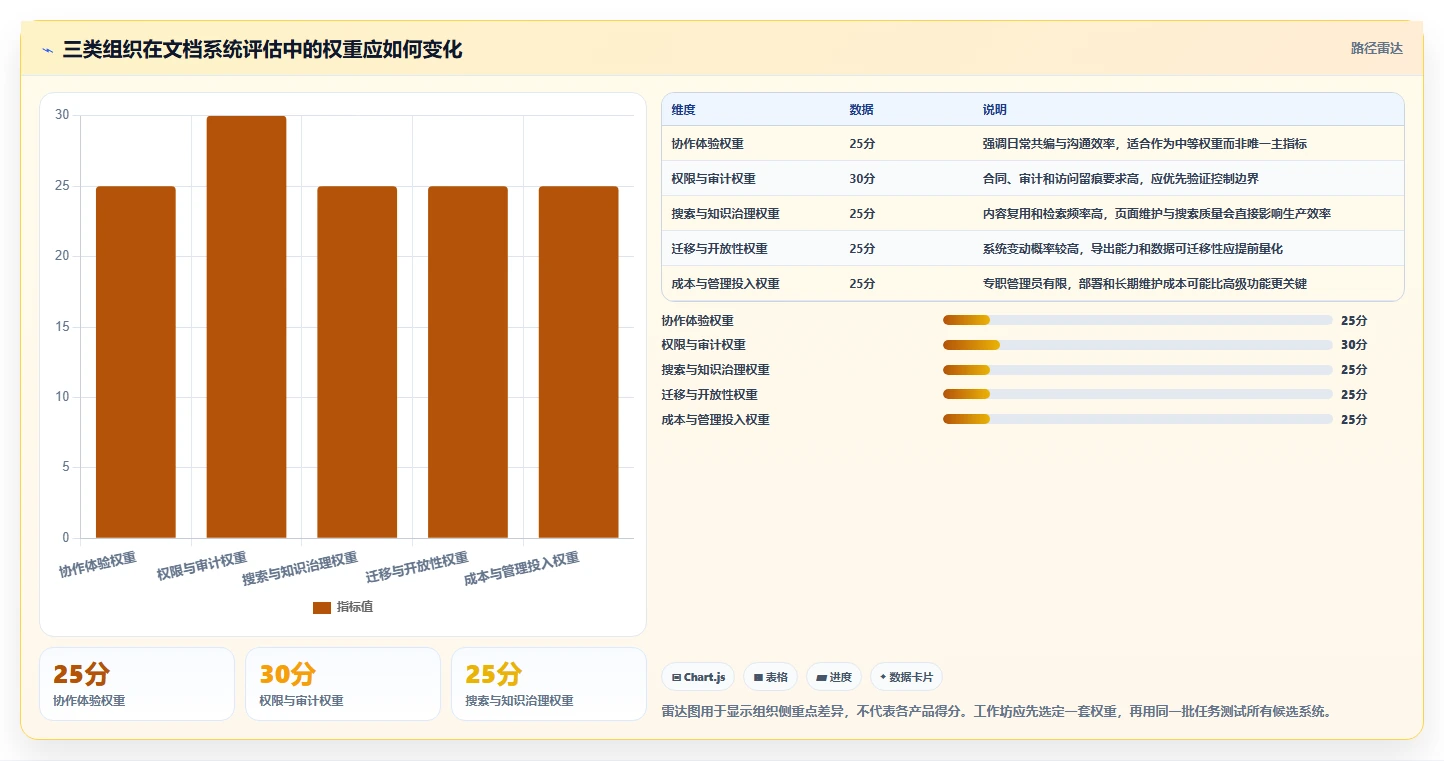Click the 协作体验权重 bar in the chart
1444x761 pixels.
point(136,362)
